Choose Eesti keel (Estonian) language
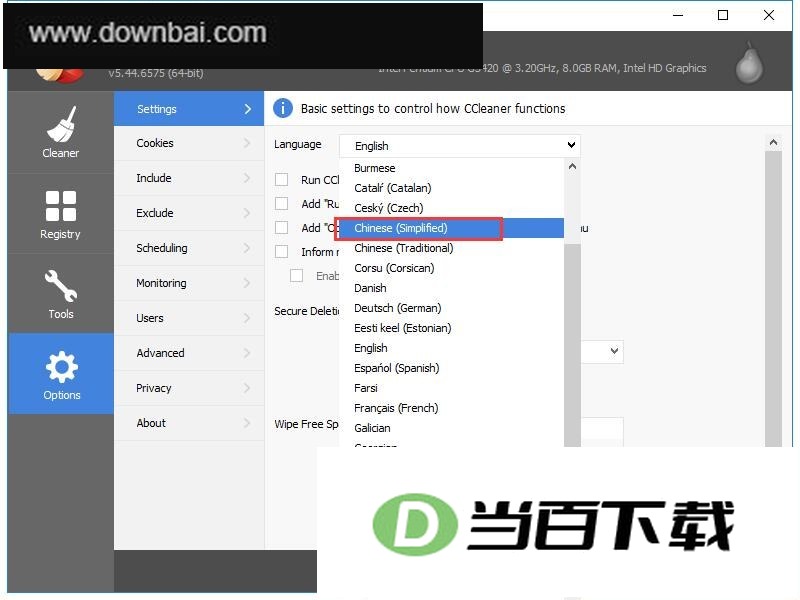Image resolution: width=800 pixels, height=600 pixels. point(452,328)
